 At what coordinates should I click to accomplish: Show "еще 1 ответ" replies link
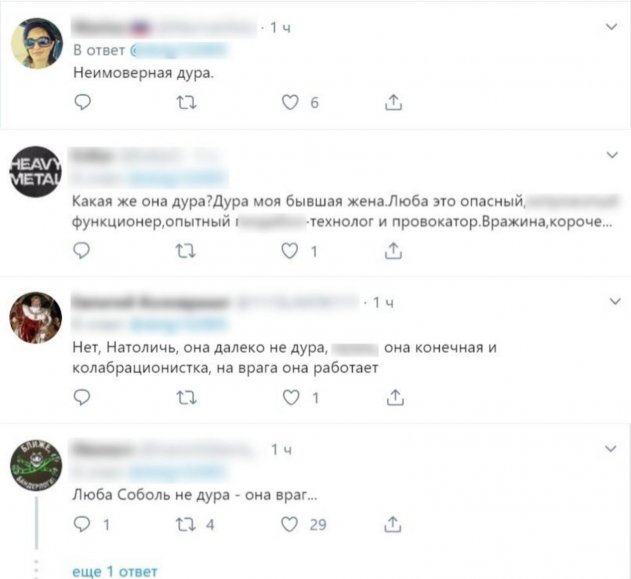coord(115,571)
